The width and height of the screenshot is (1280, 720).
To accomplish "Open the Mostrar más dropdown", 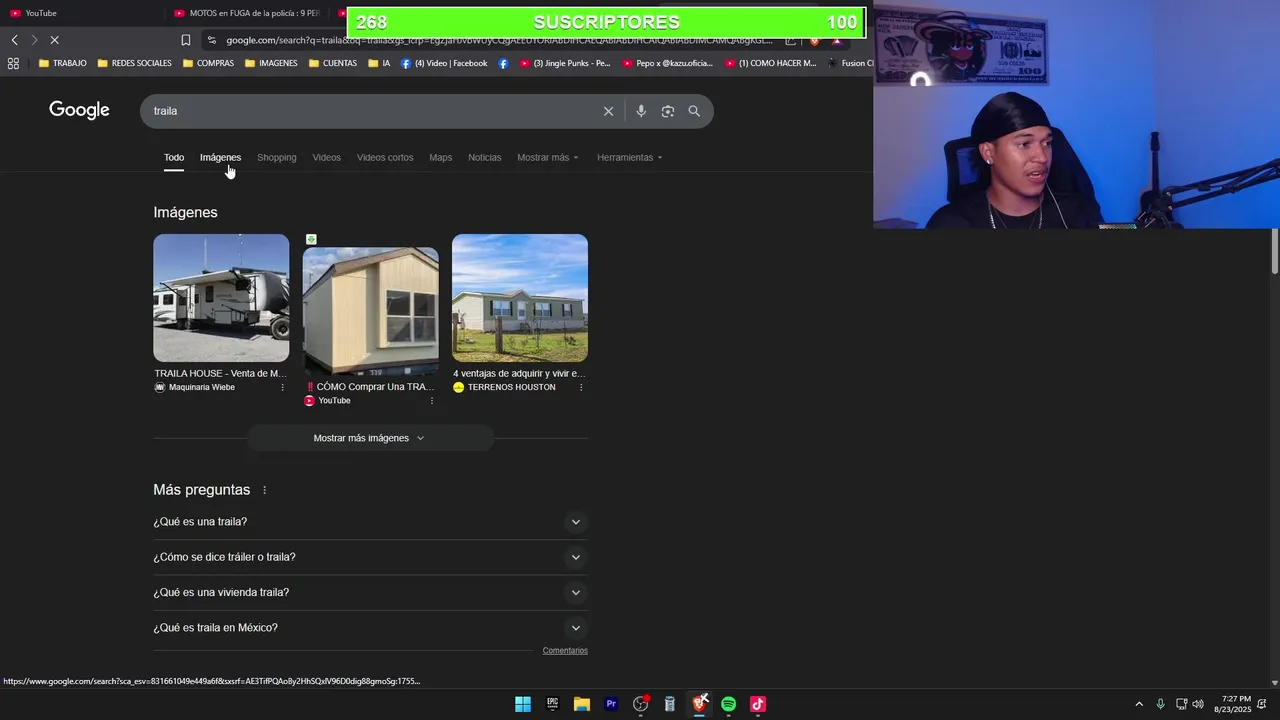I will [548, 157].
